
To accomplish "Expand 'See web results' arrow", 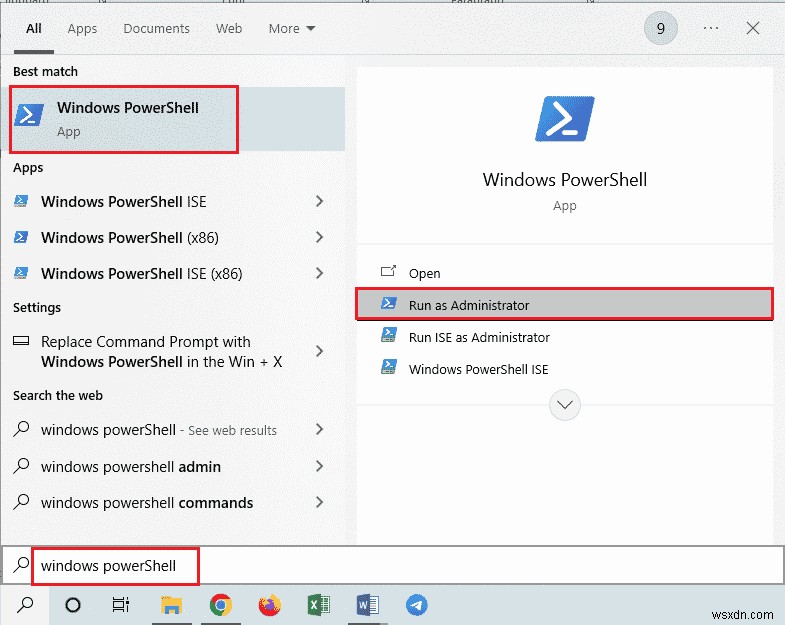I will click(319, 429).
